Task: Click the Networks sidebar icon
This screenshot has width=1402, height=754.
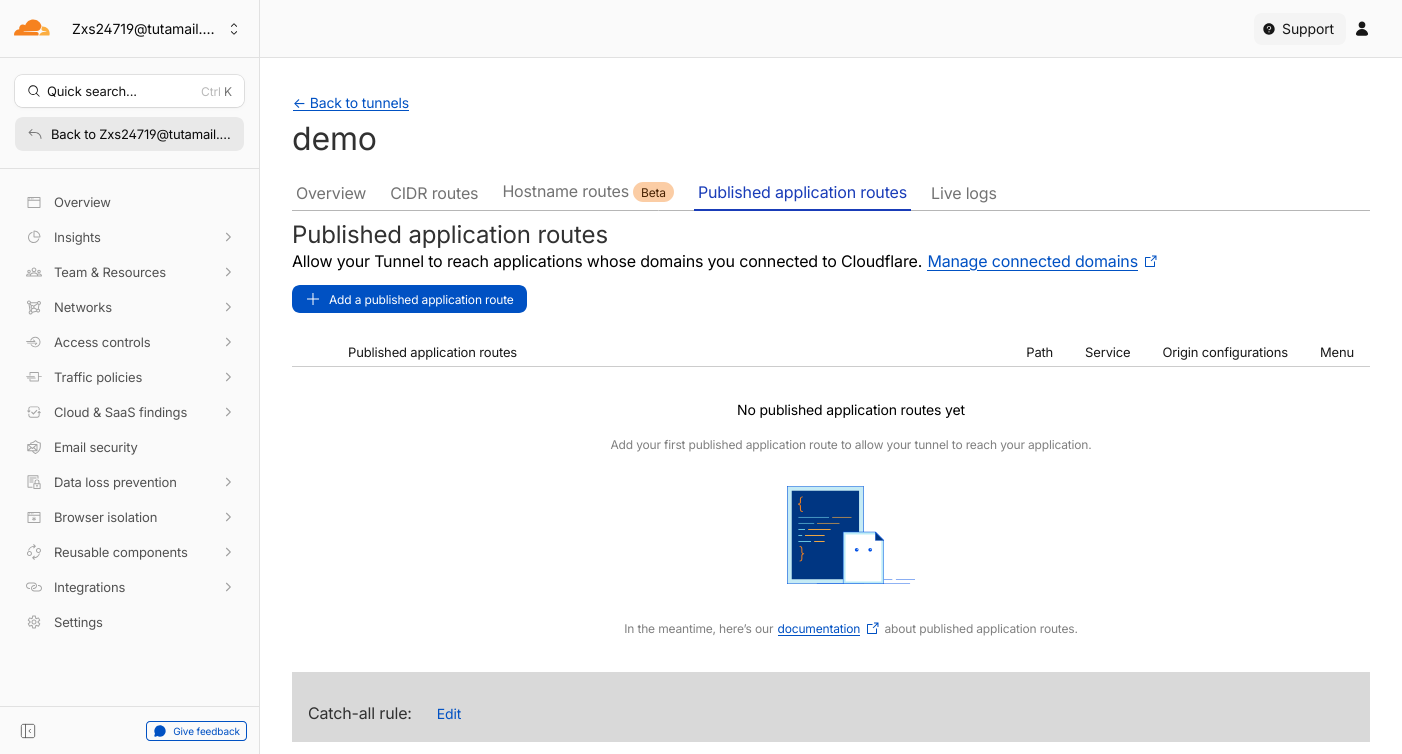Action: 34,307
